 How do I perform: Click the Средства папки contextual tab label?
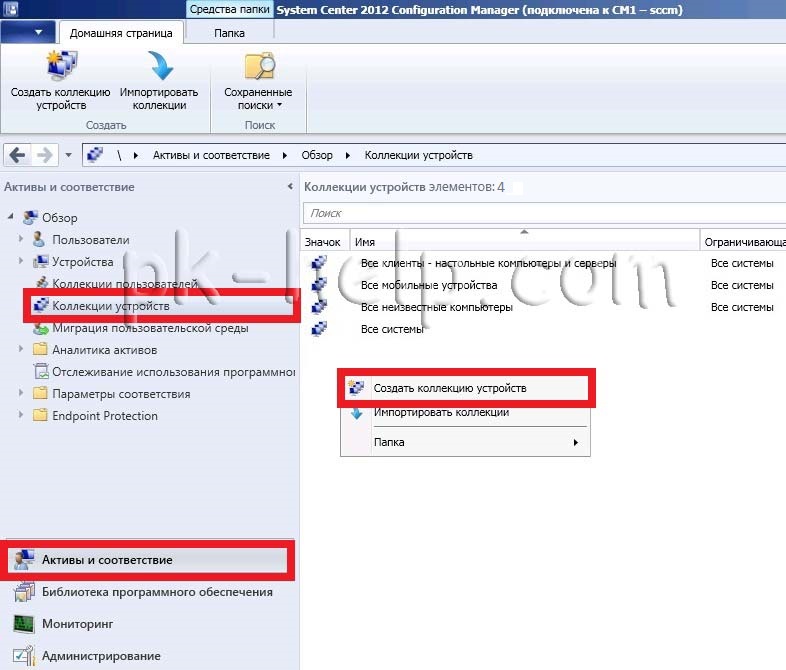coord(229,9)
